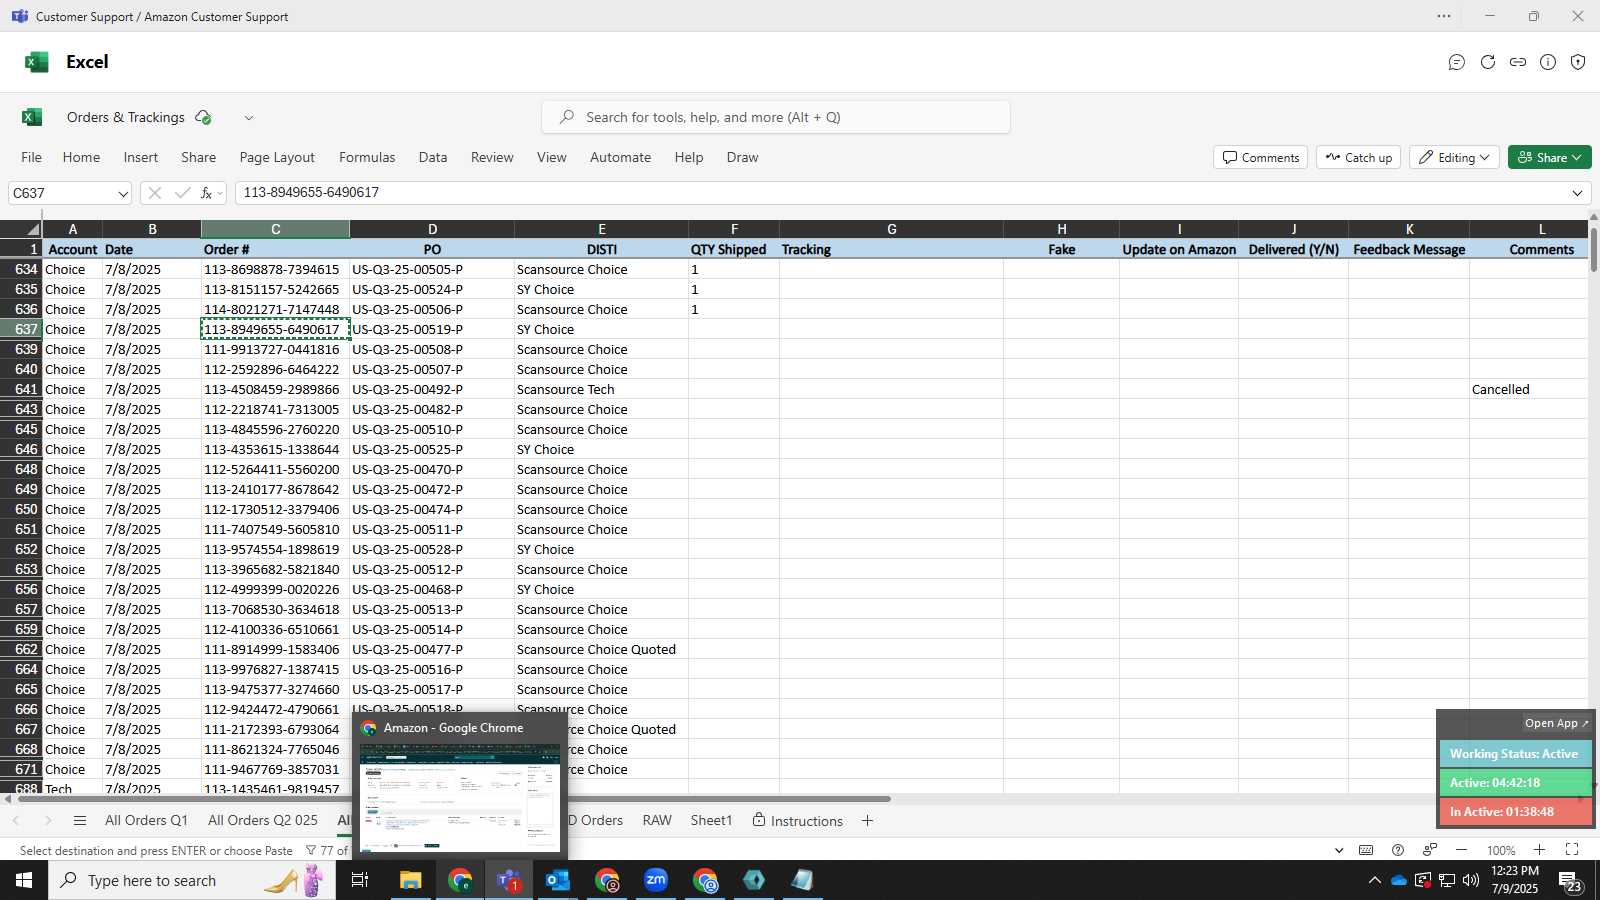Click the vertical scrollbar thumb
Image resolution: width=1600 pixels, height=900 pixels.
pos(1593,248)
